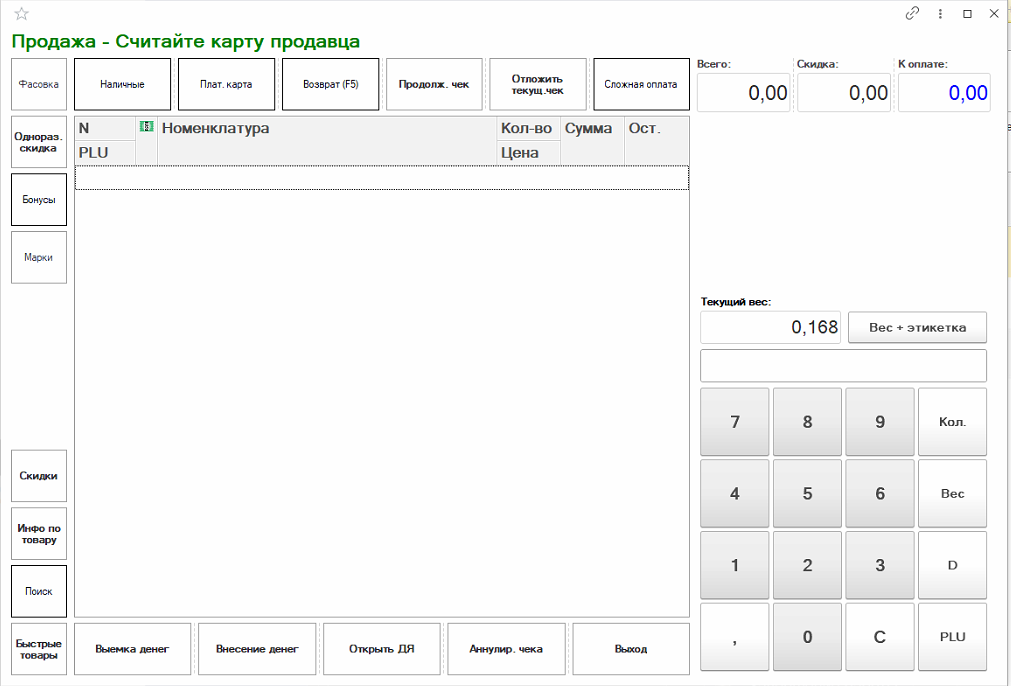Postpone receipt with Отложить текущ.чек
This screenshot has width=1011, height=686.
[538, 84]
